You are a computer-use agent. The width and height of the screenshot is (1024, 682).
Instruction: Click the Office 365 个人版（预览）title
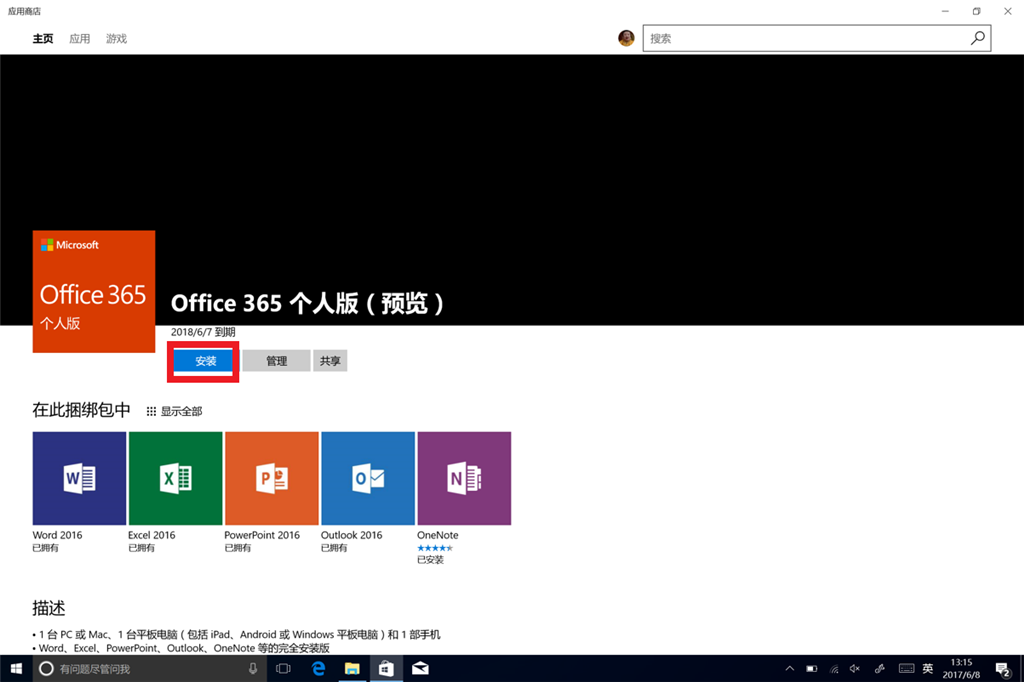coord(308,304)
